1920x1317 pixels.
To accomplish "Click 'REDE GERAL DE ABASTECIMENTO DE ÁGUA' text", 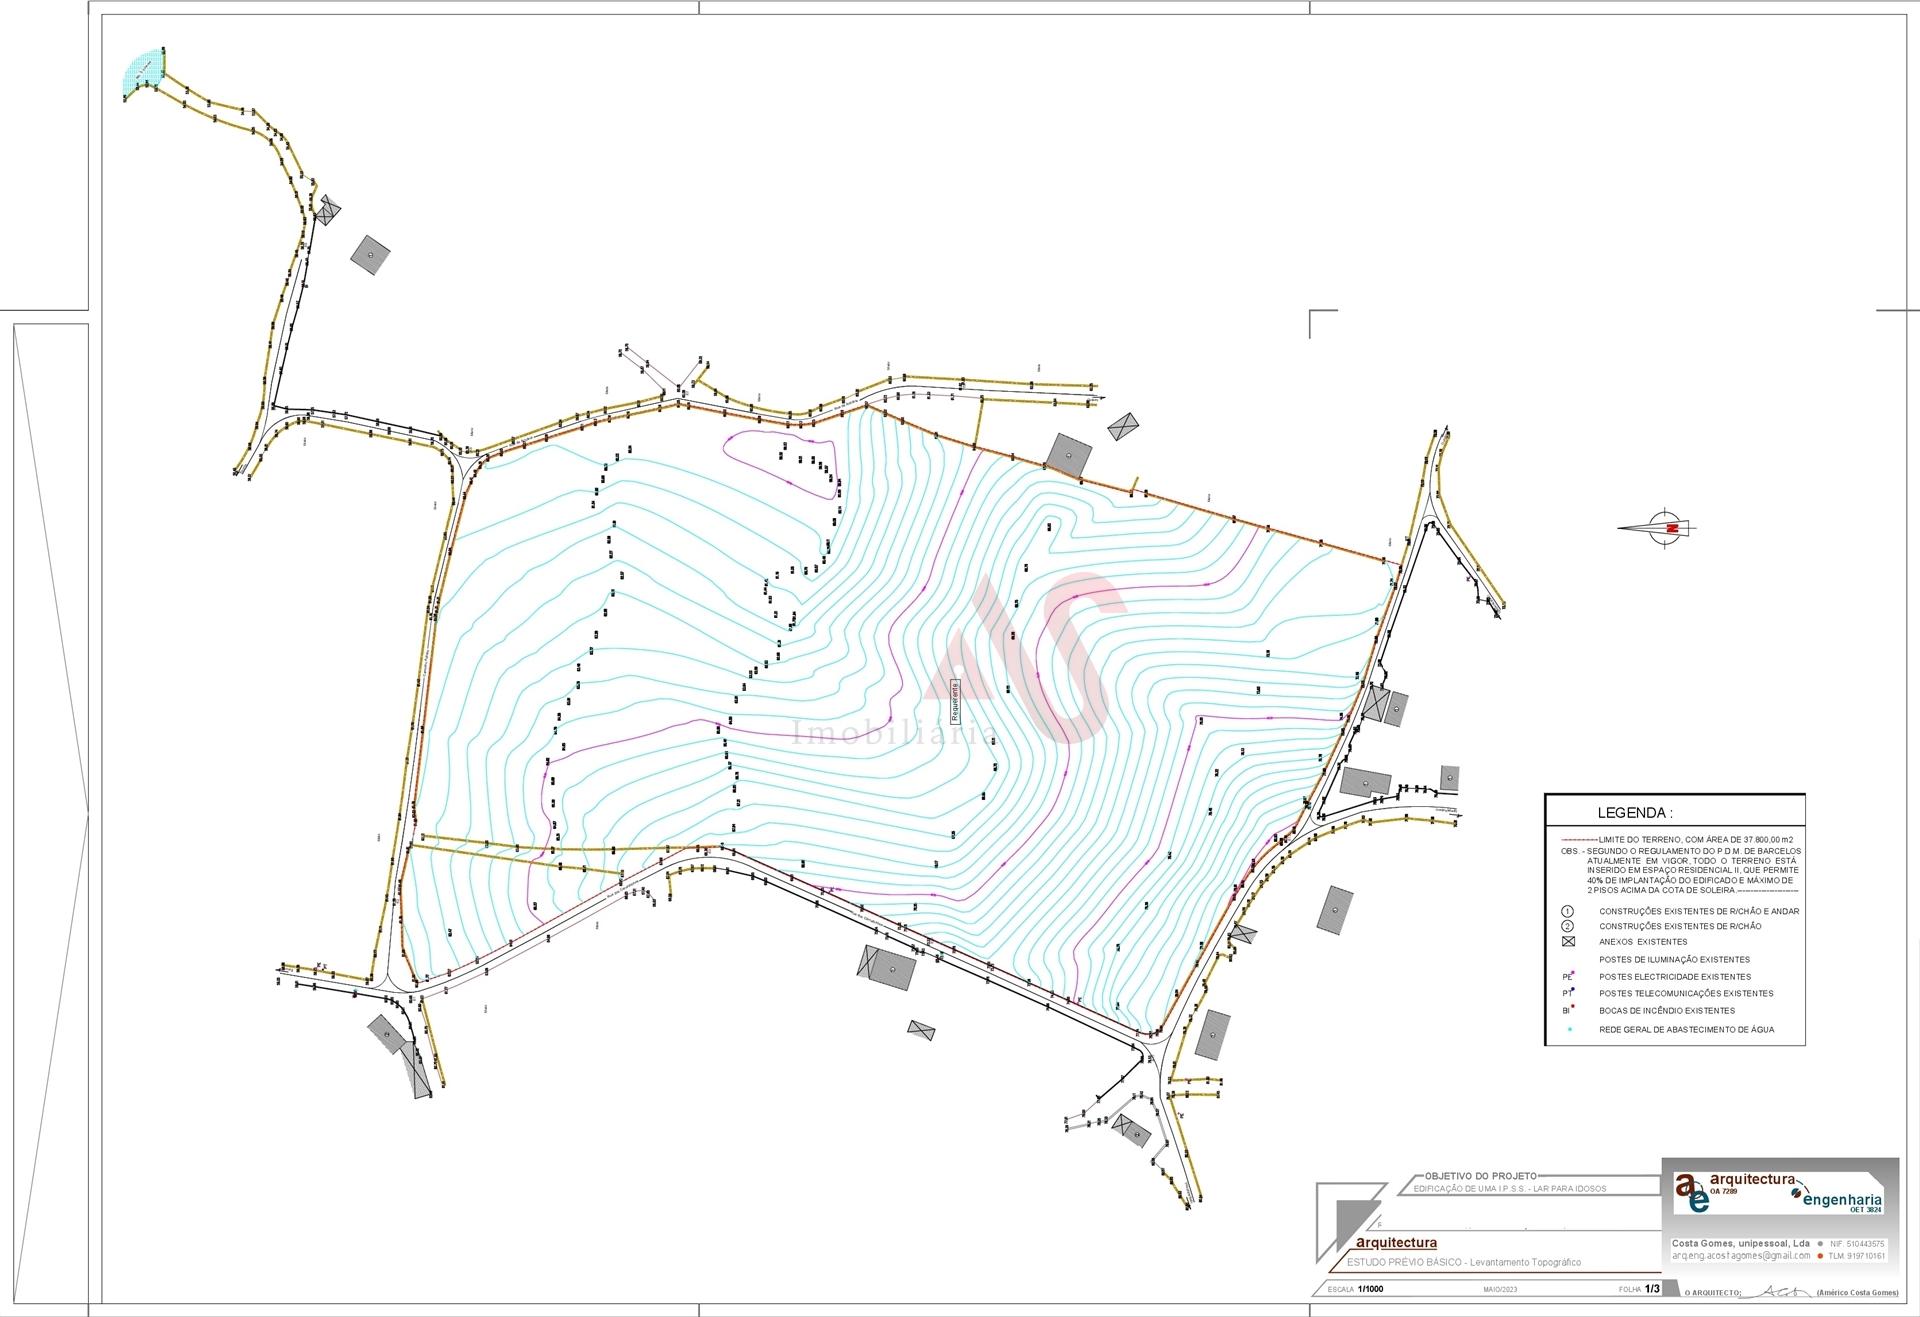I will pyautogui.click(x=1687, y=1029).
